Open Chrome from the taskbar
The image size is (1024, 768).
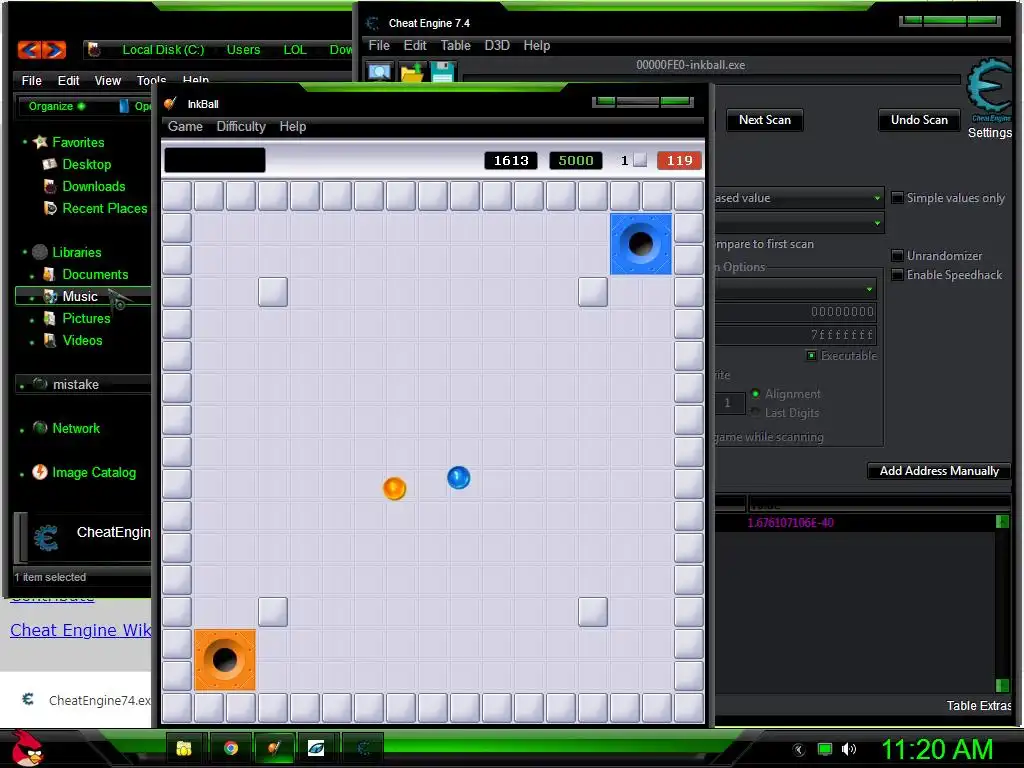231,748
